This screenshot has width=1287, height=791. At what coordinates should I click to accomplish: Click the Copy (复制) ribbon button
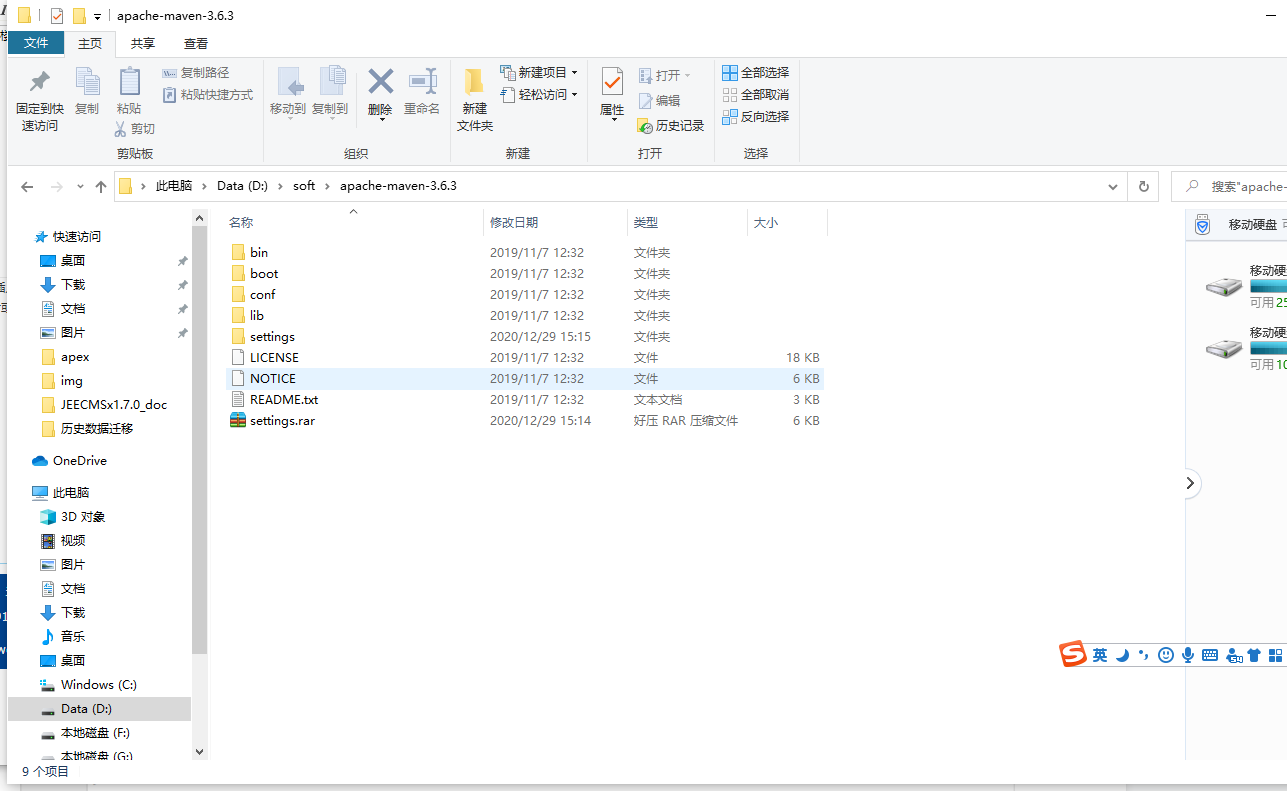(87, 91)
